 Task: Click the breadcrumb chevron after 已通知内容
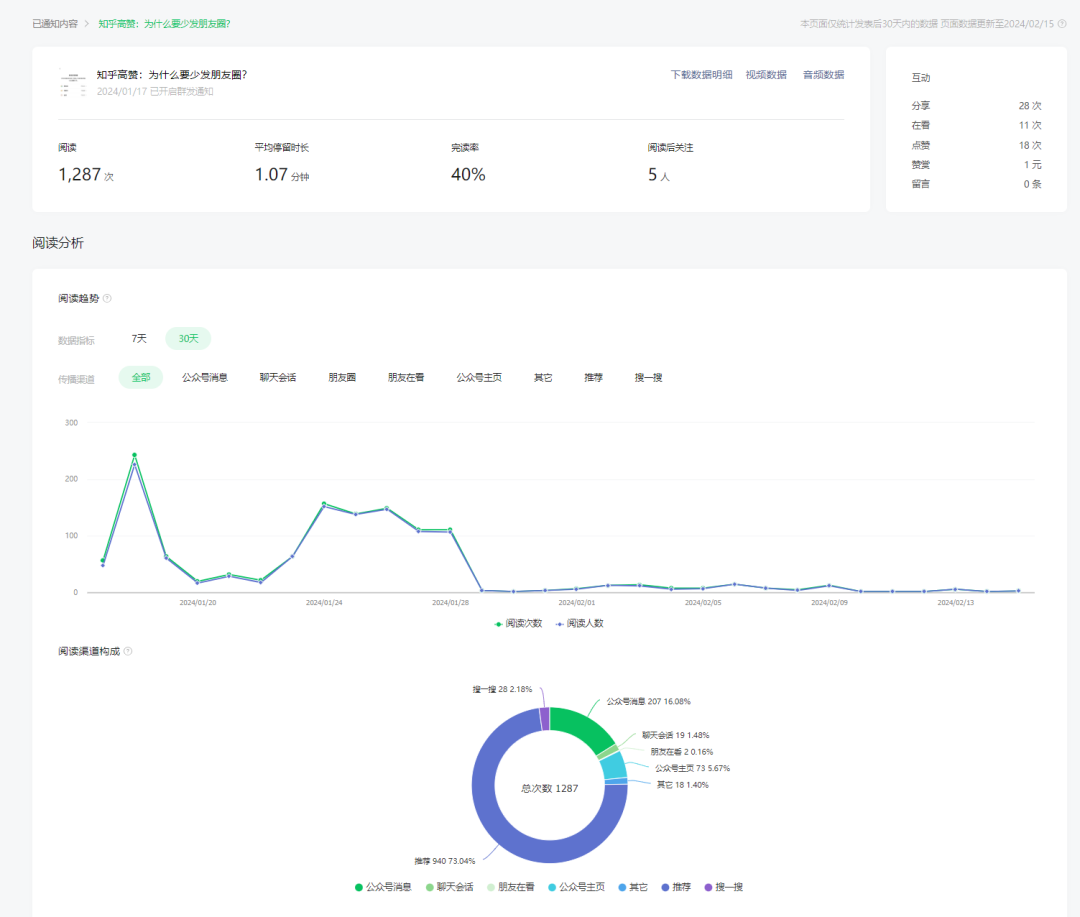tap(87, 23)
